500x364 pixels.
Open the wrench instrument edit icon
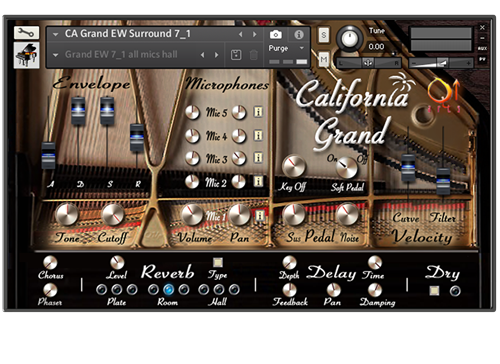(x=26, y=33)
